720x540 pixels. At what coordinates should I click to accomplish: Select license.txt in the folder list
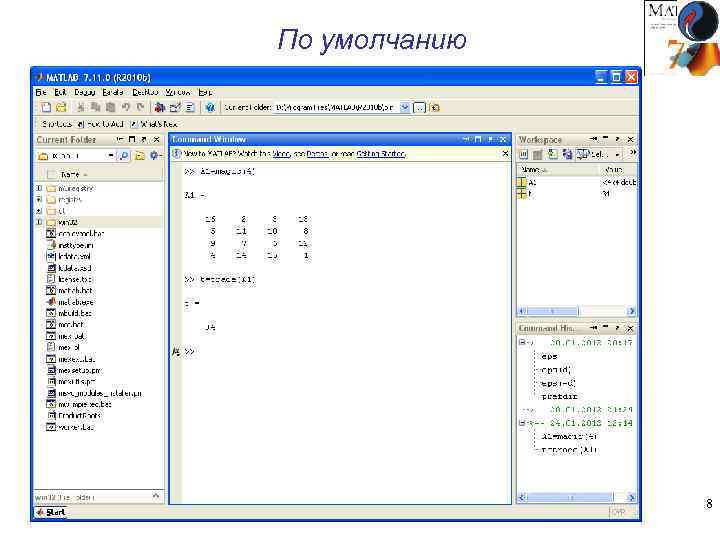point(69,279)
